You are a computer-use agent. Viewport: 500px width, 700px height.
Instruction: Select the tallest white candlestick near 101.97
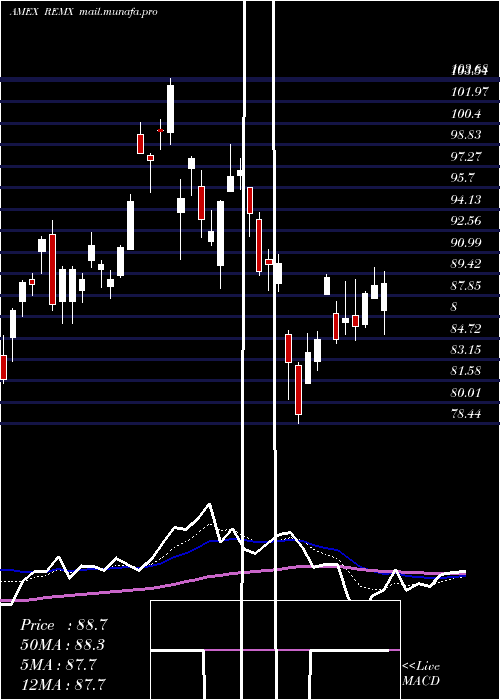pyautogui.click(x=171, y=109)
